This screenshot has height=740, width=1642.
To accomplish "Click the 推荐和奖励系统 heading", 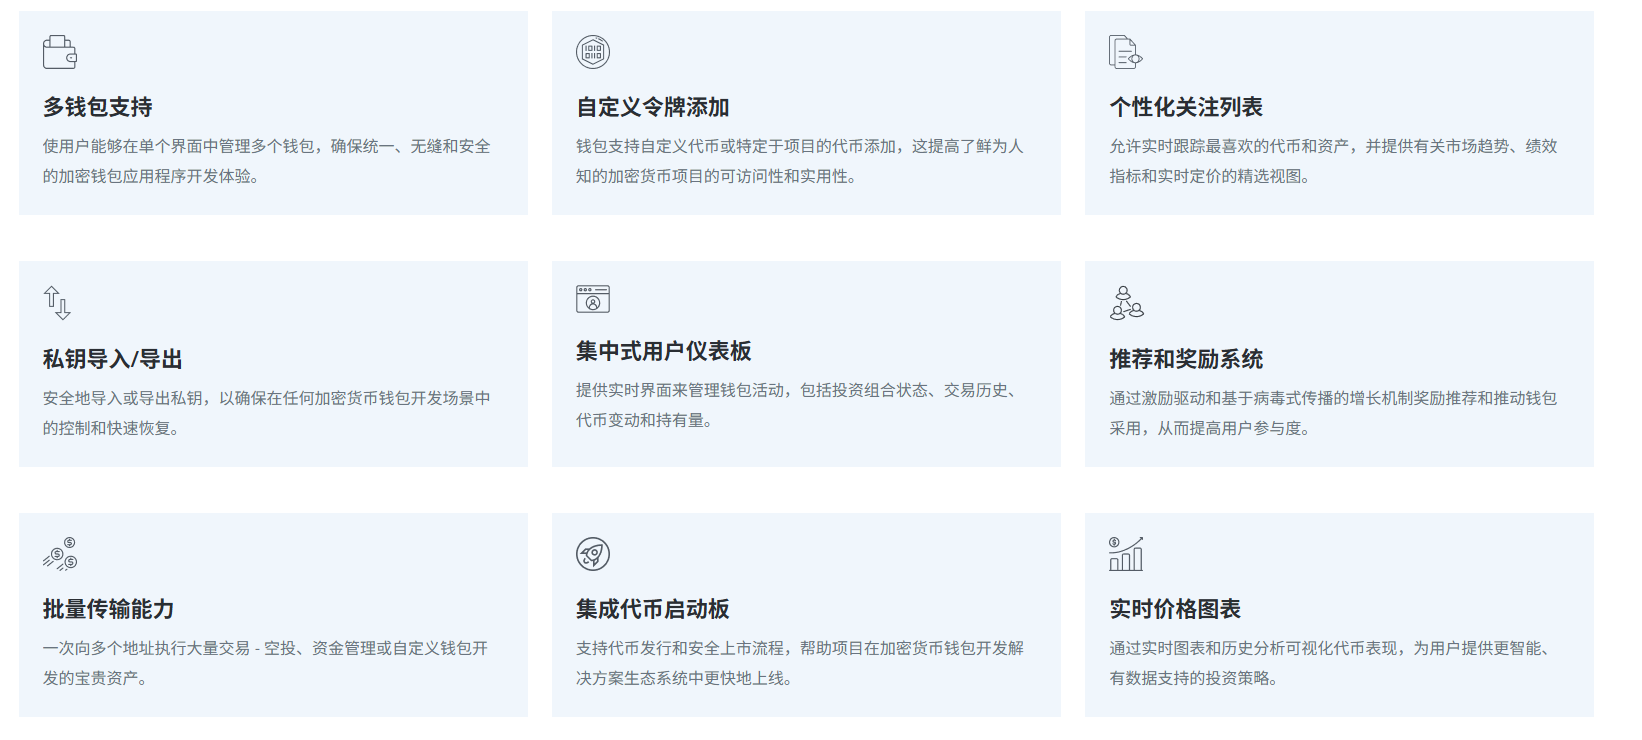I will coord(1186,359).
